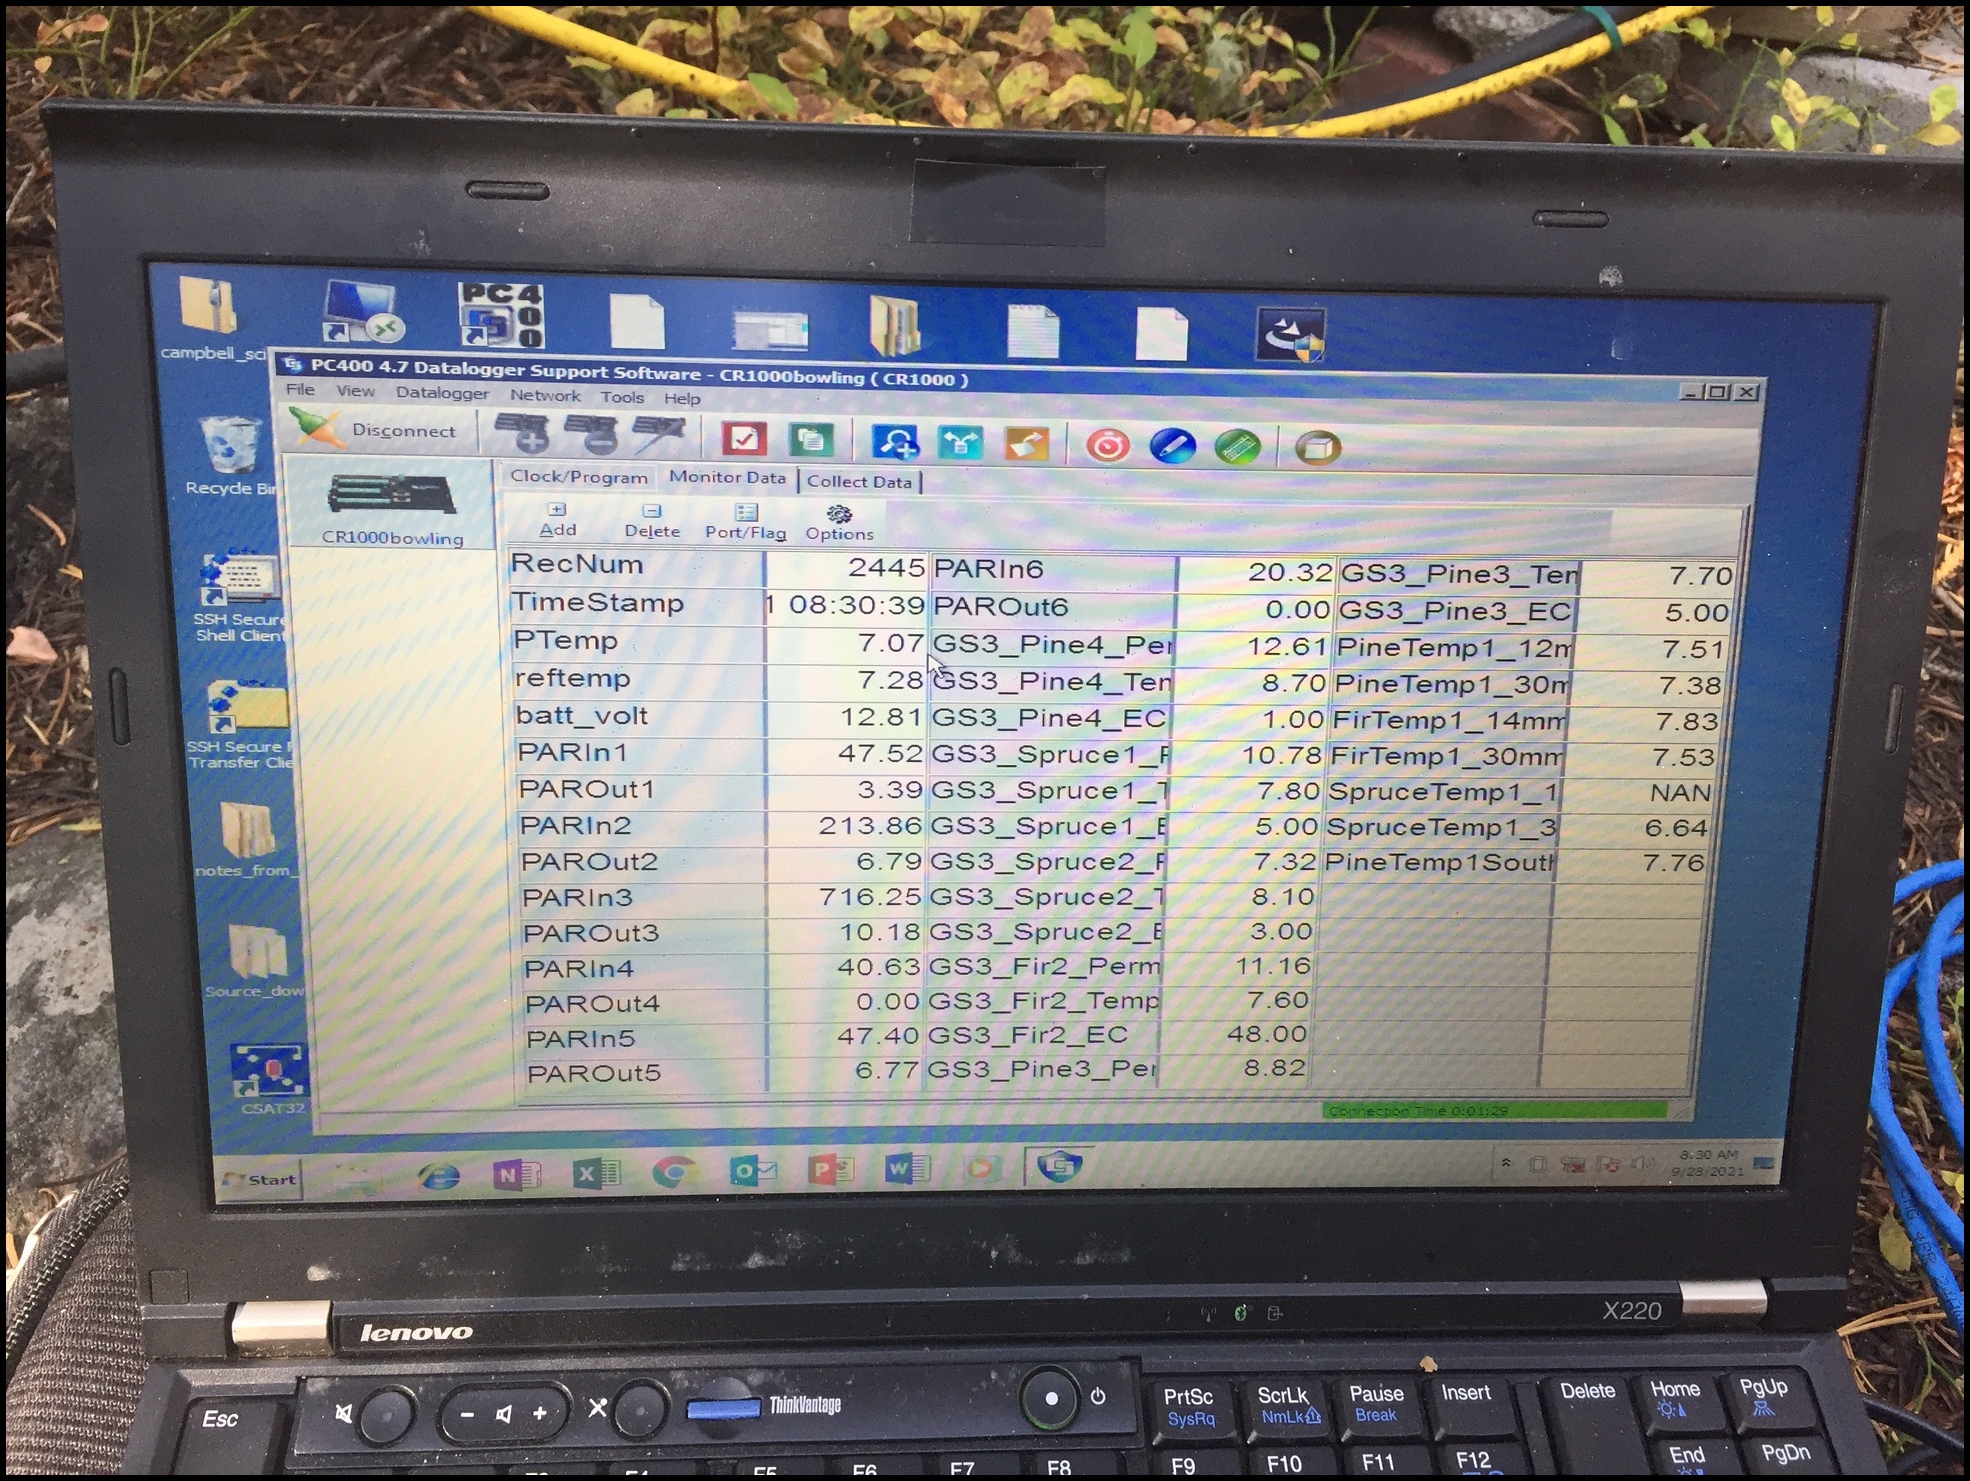Switch to the Monitor Data tab
The height and width of the screenshot is (1481, 1970).
pyautogui.click(x=727, y=477)
